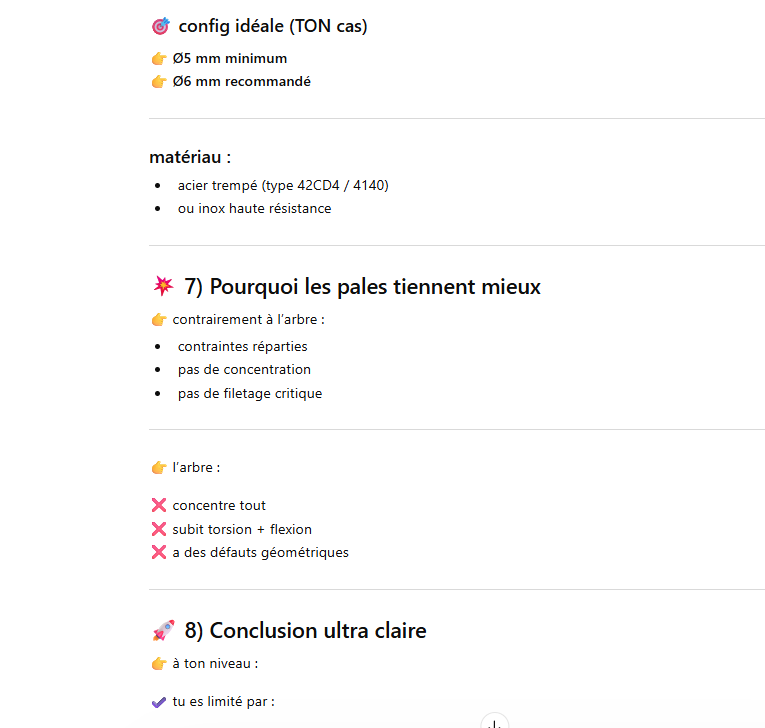Click the checkmark beside tu es limité par
This screenshot has height=728, width=765.
(x=158, y=702)
